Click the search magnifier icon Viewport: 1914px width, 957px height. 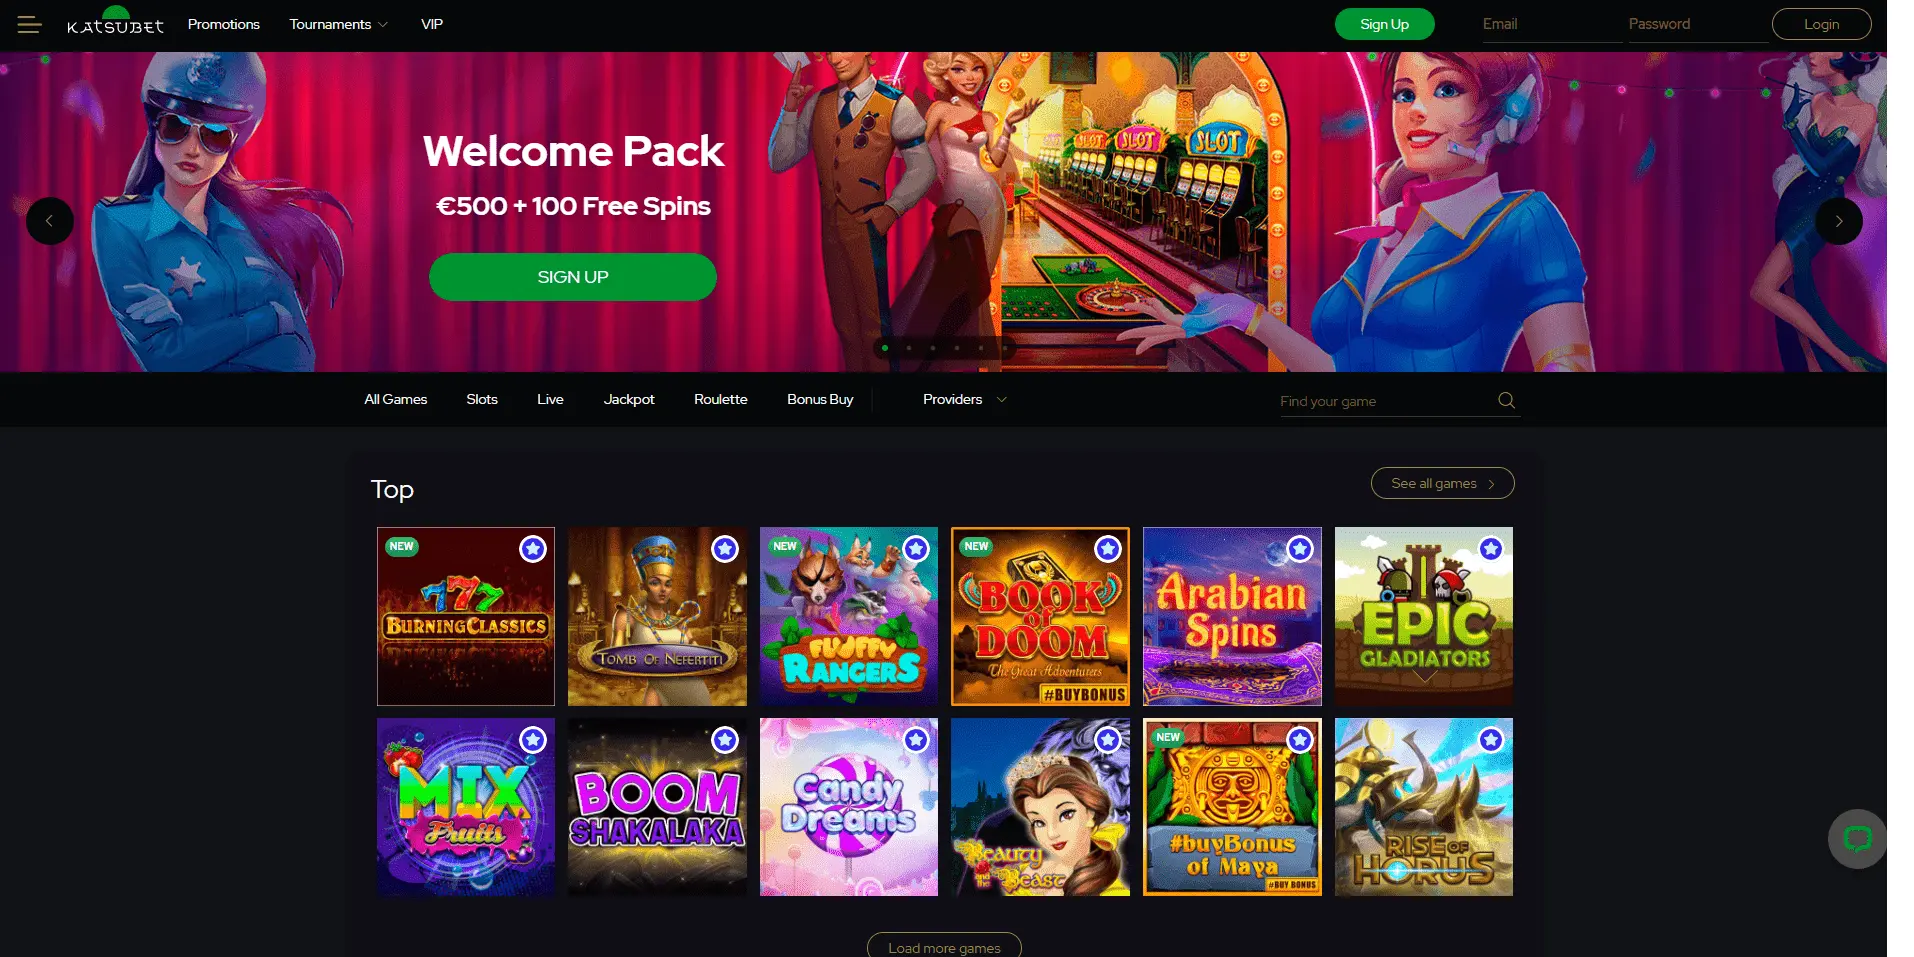(x=1506, y=401)
